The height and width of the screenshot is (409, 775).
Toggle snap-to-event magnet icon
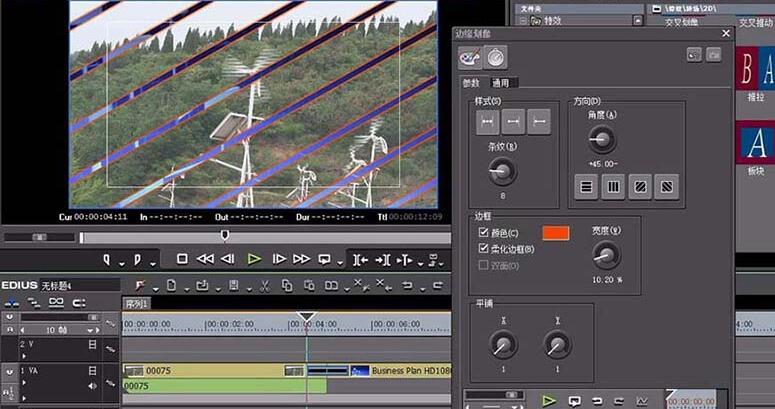pos(79,303)
